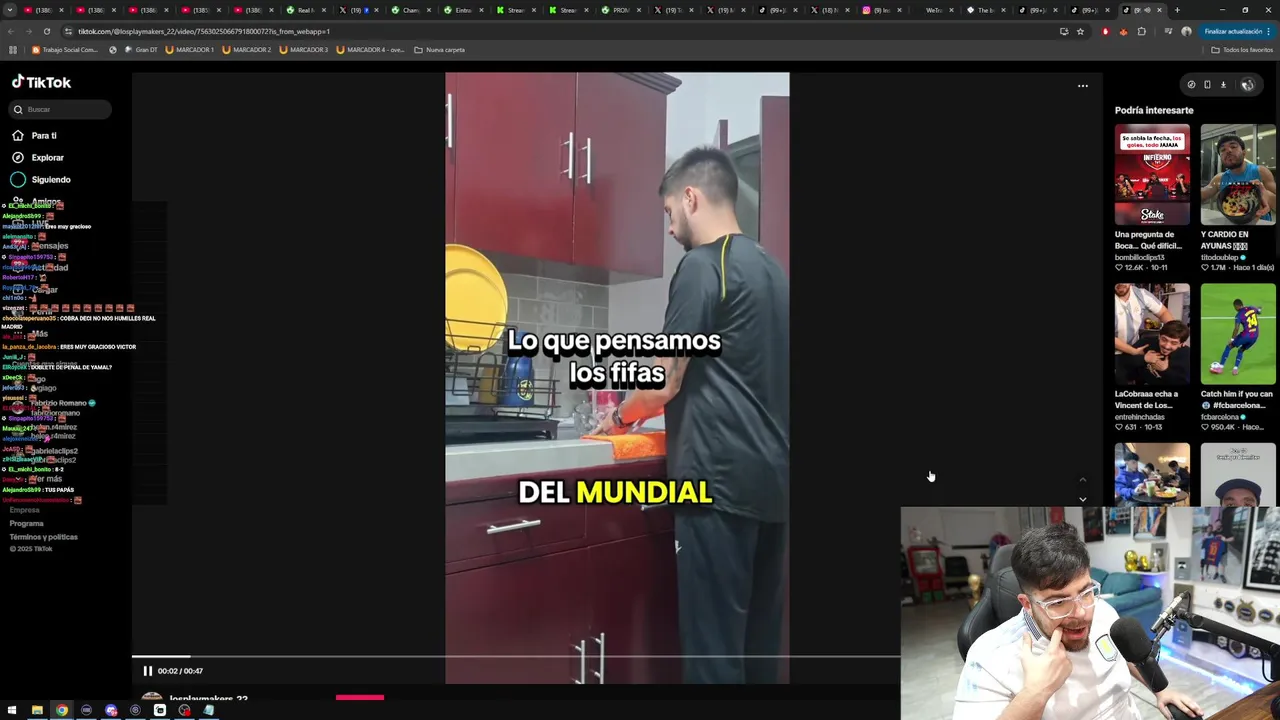Viewport: 1280px width, 720px height.
Task: Open the video three-dots options menu
Action: click(1082, 86)
